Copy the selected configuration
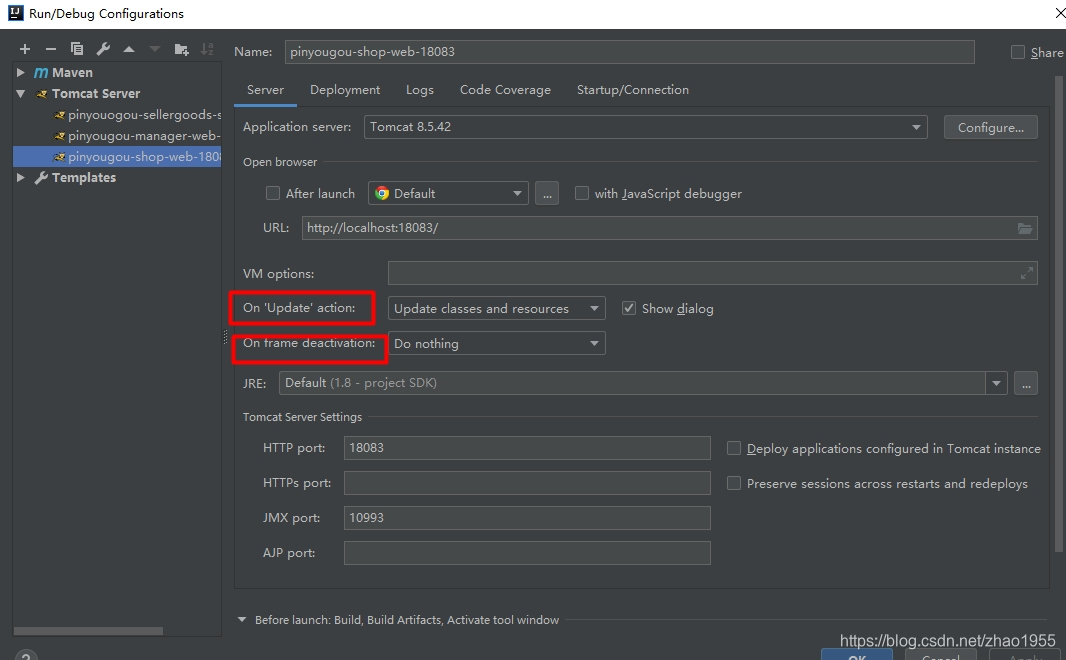Screen dimensions: 1066x660 click(x=77, y=49)
